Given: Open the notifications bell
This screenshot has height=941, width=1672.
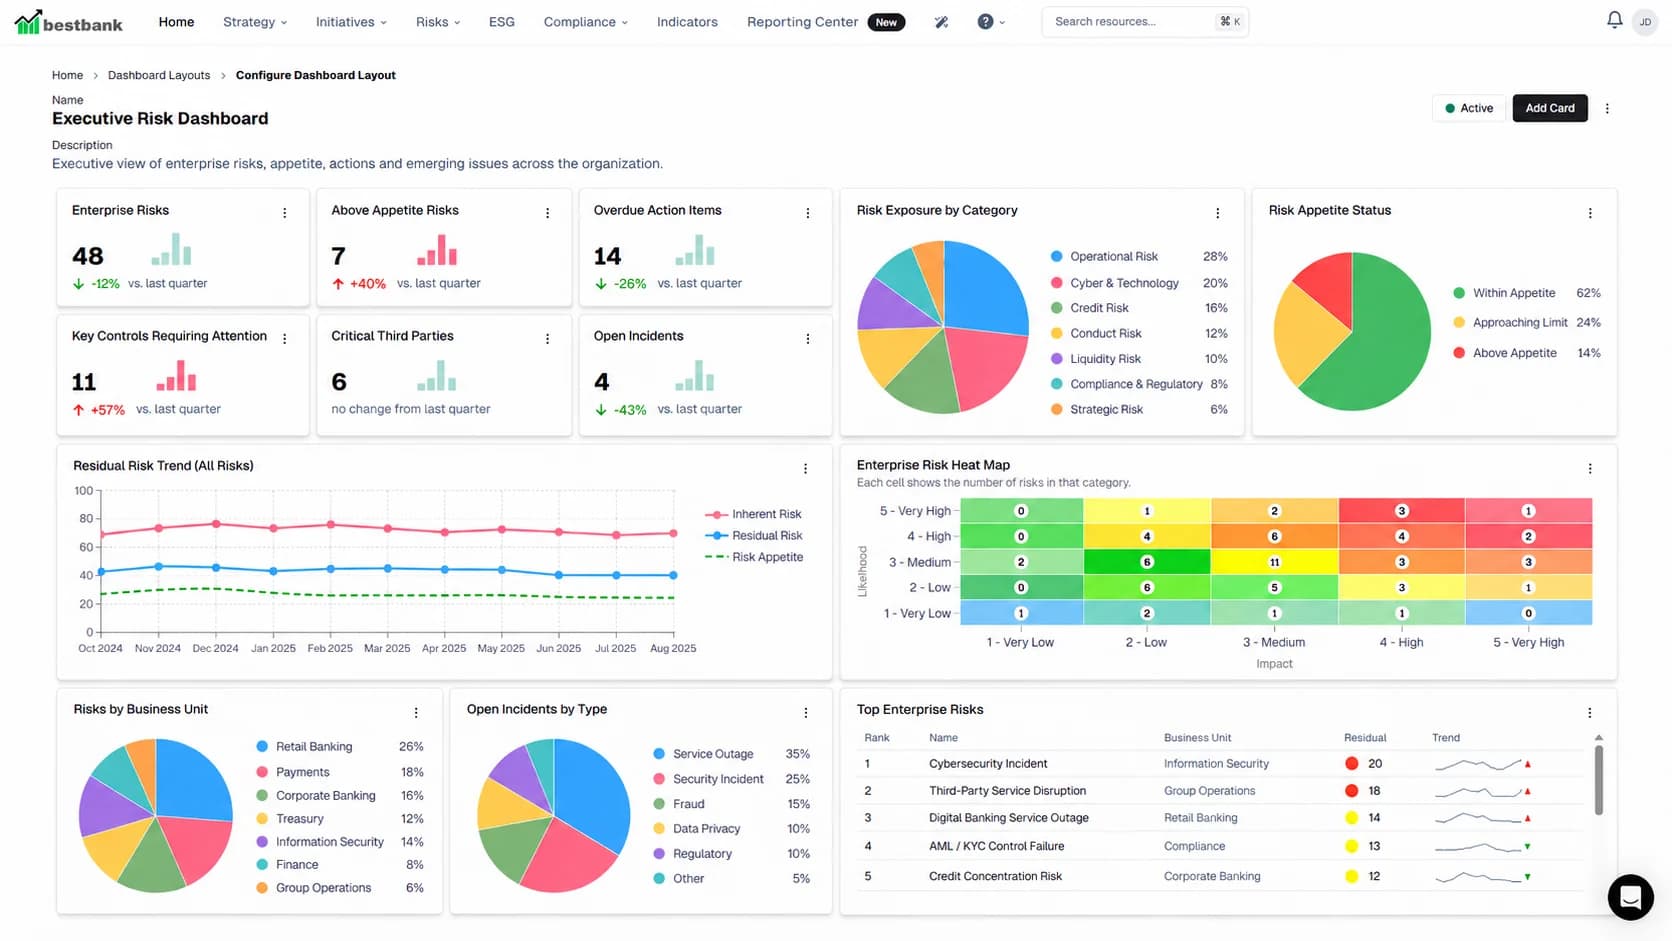Looking at the screenshot, I should click(1614, 20).
